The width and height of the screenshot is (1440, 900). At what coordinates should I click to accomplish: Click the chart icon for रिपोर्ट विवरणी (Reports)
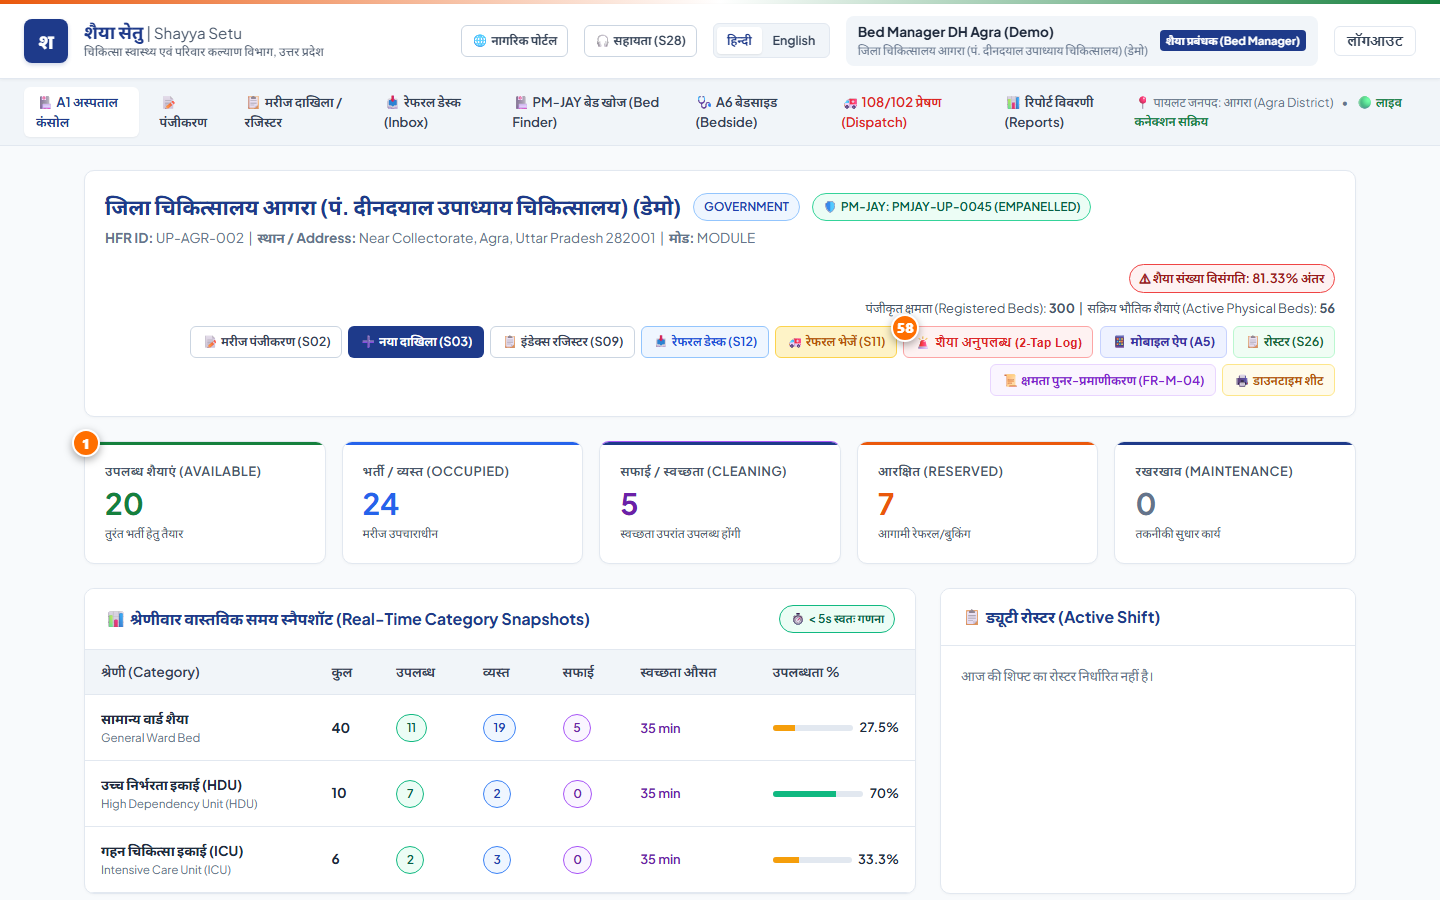pyautogui.click(x=1013, y=103)
